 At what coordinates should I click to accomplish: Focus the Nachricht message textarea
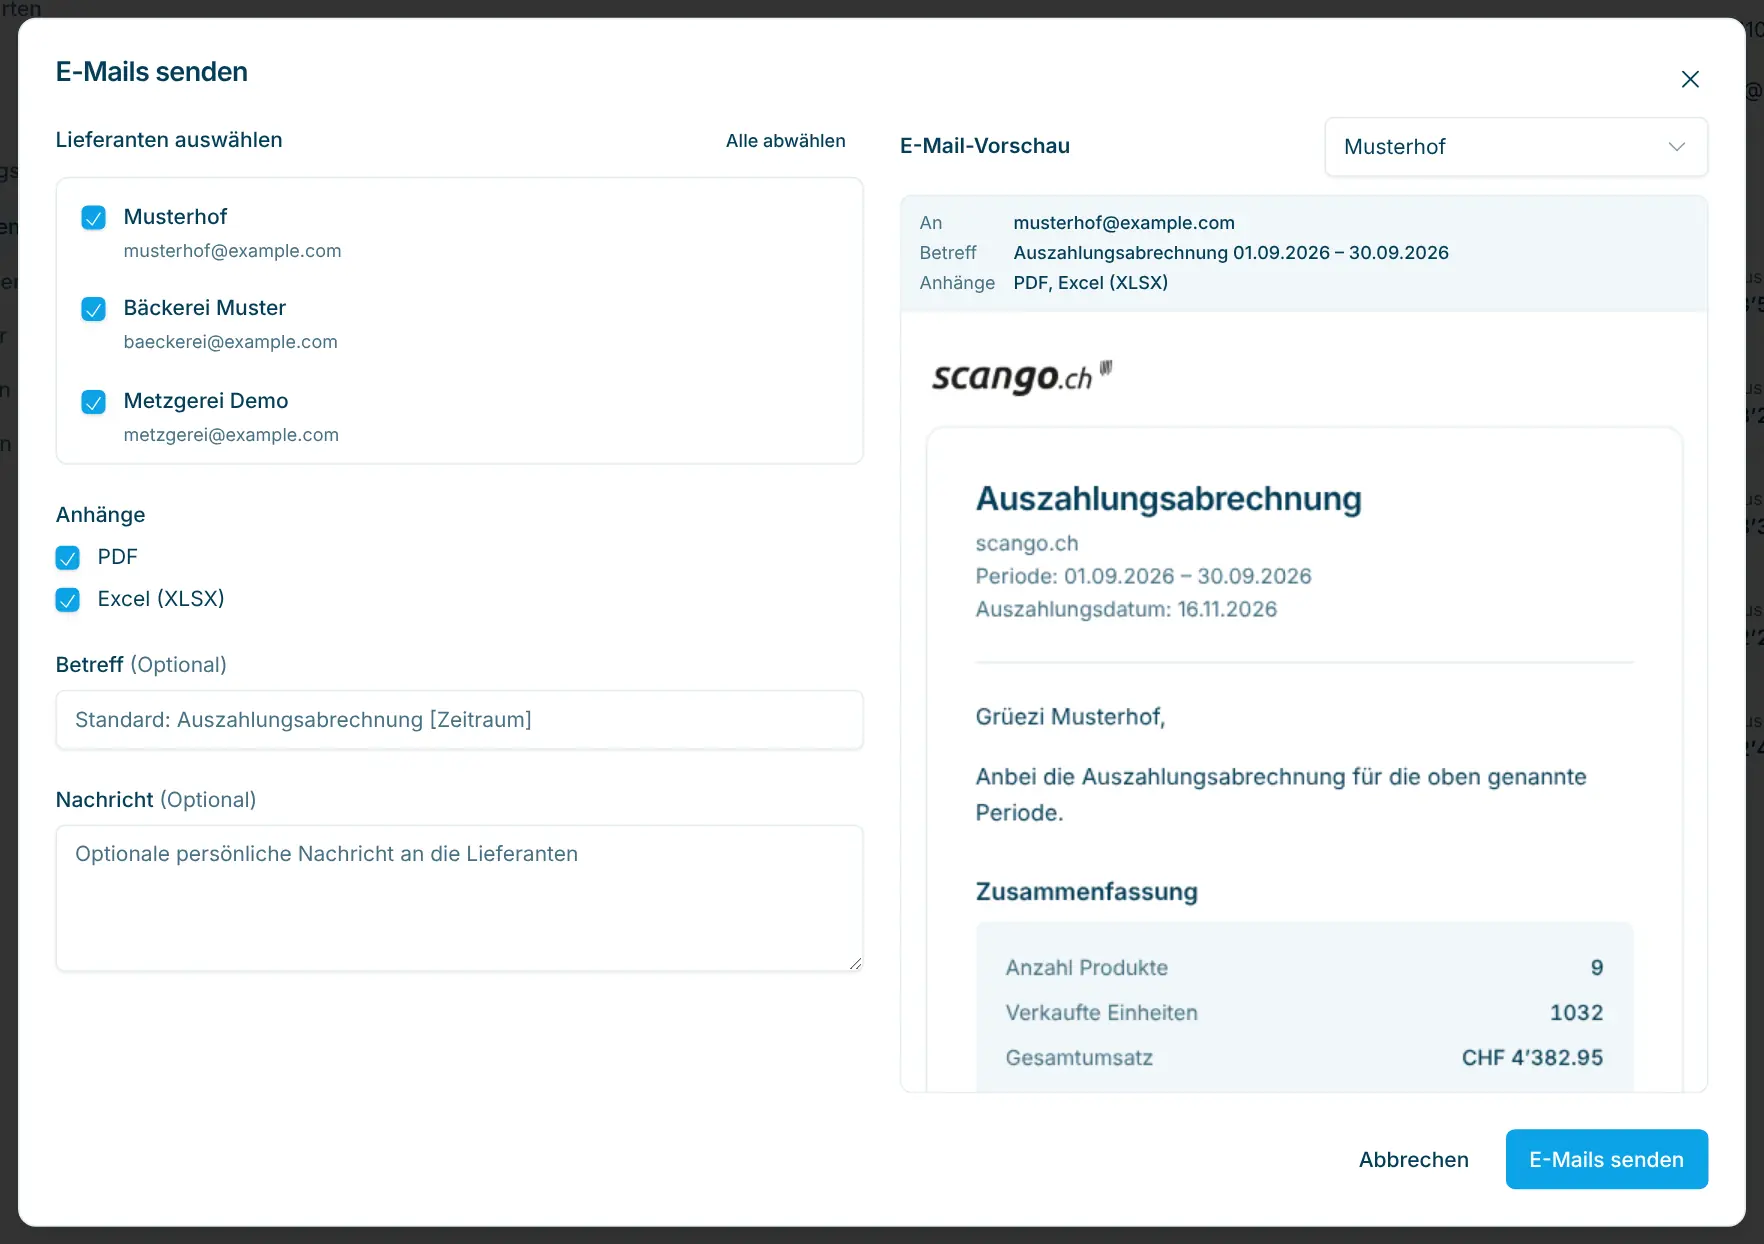(x=459, y=898)
